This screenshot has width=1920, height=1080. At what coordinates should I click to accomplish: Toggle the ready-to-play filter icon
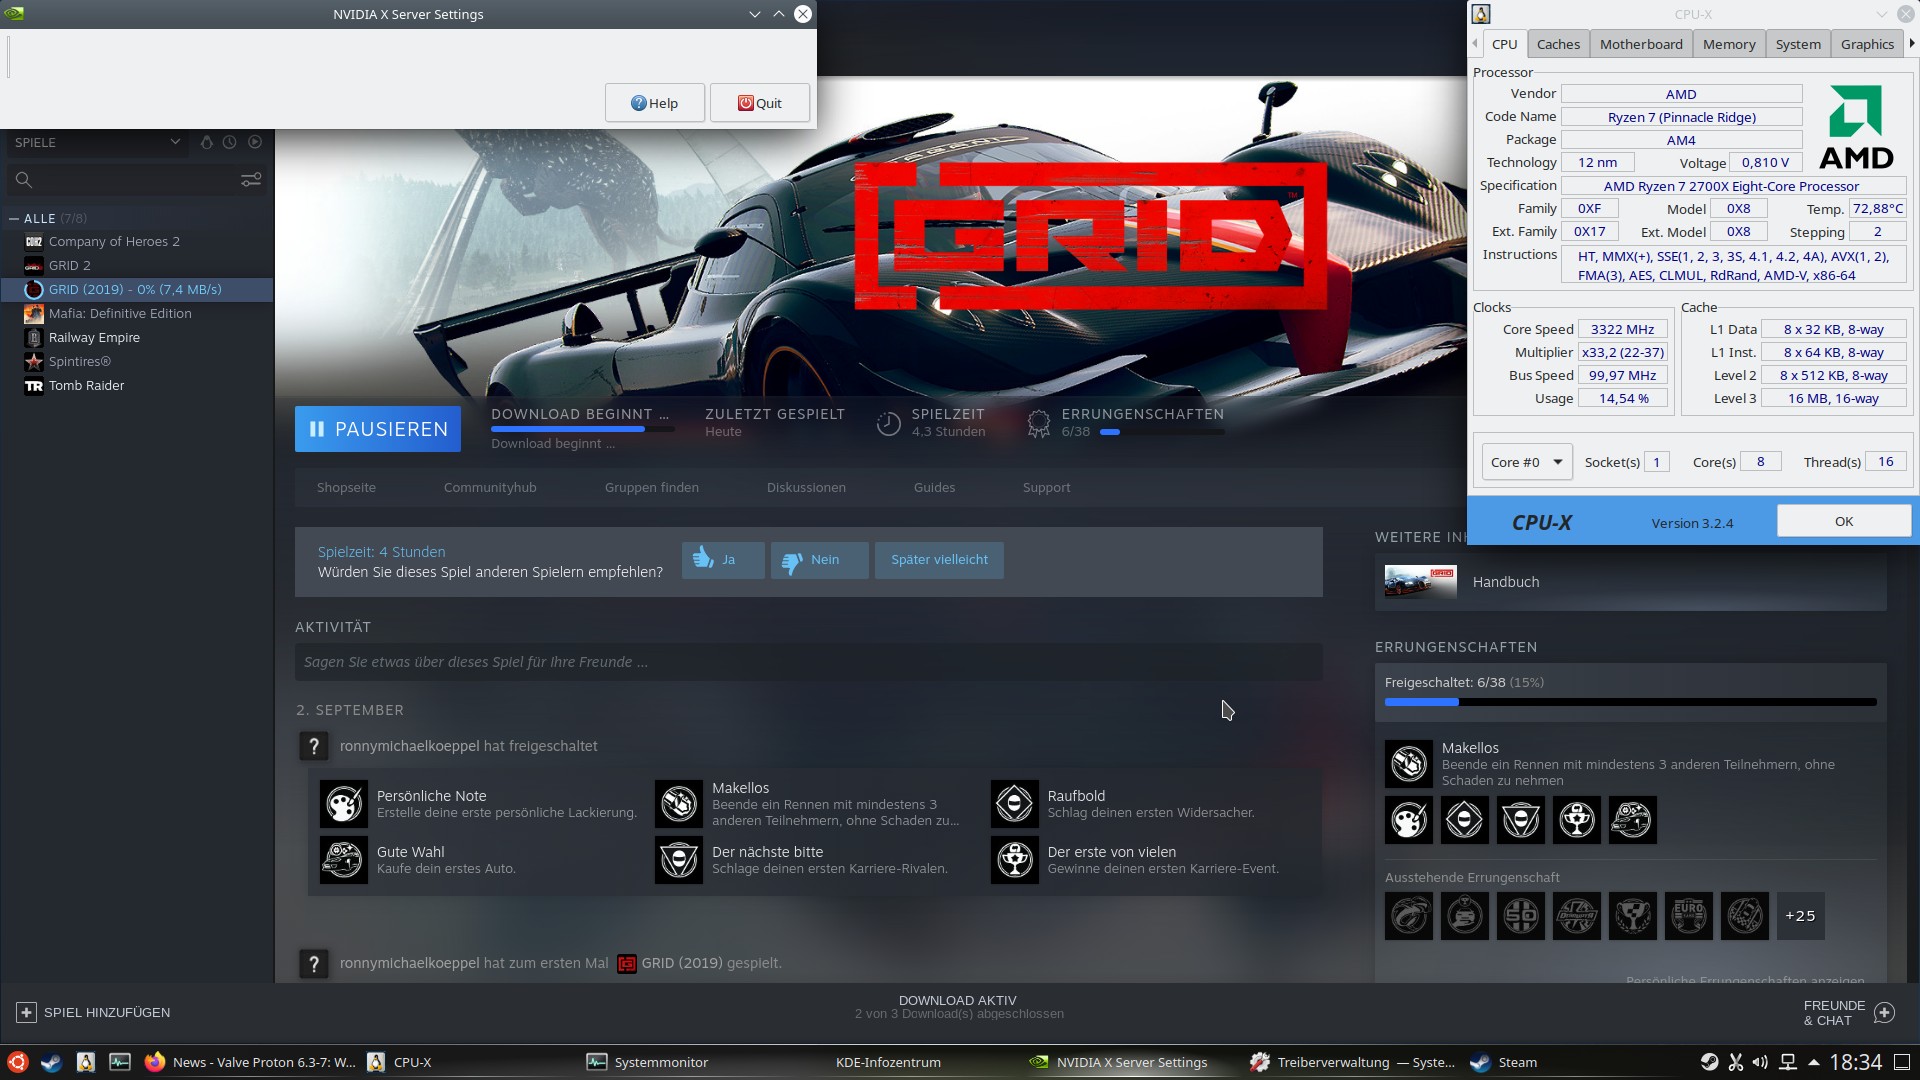(256, 143)
